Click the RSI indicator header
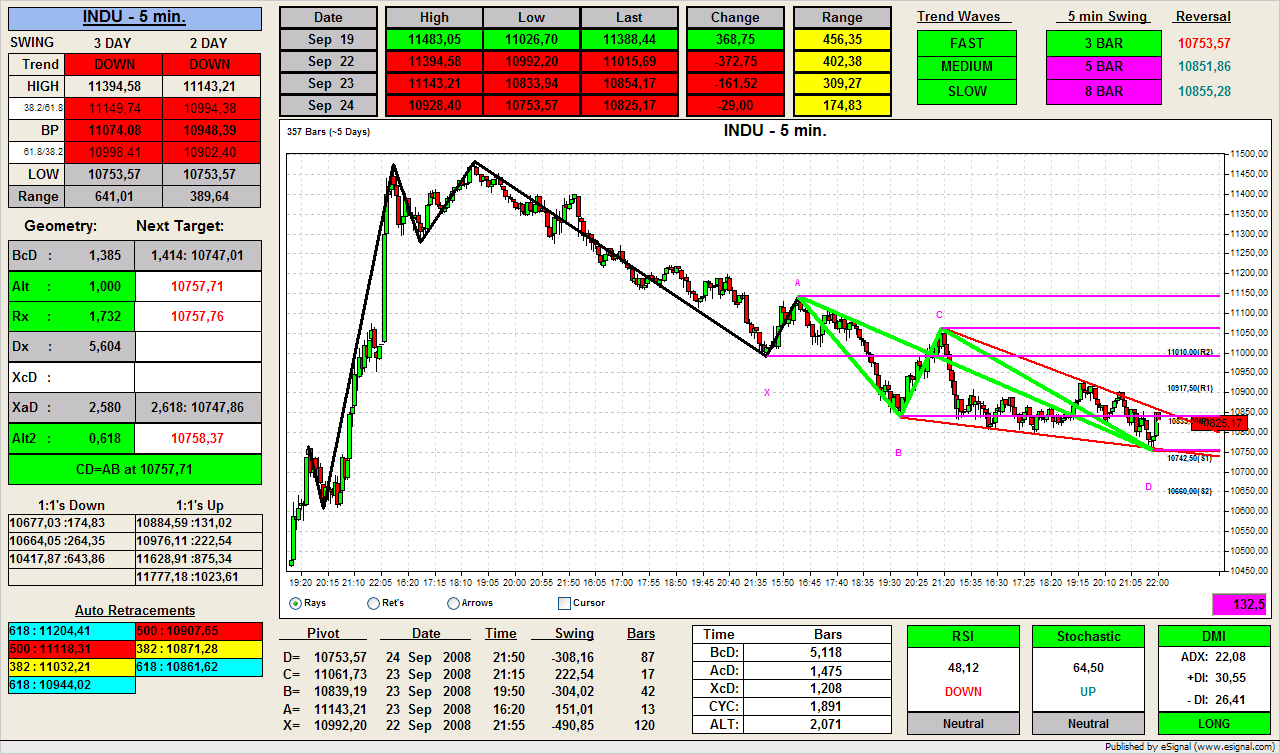Screen dimensions: 1280x754 pos(963,637)
